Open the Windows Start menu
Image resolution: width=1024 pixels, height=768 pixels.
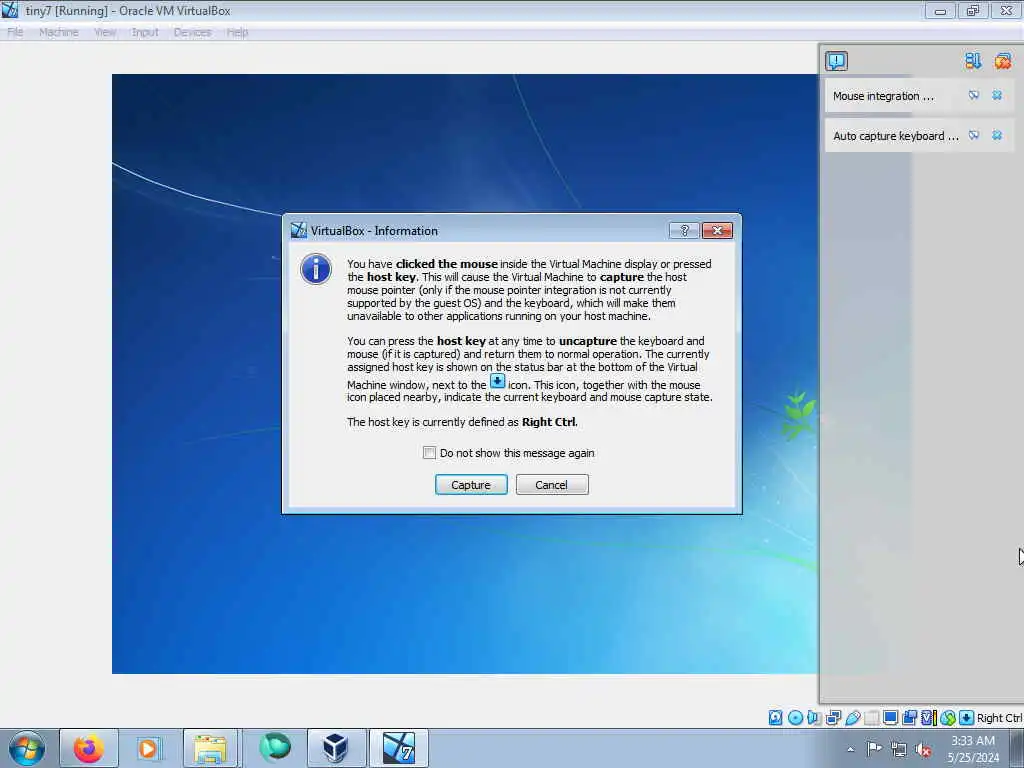(x=27, y=748)
